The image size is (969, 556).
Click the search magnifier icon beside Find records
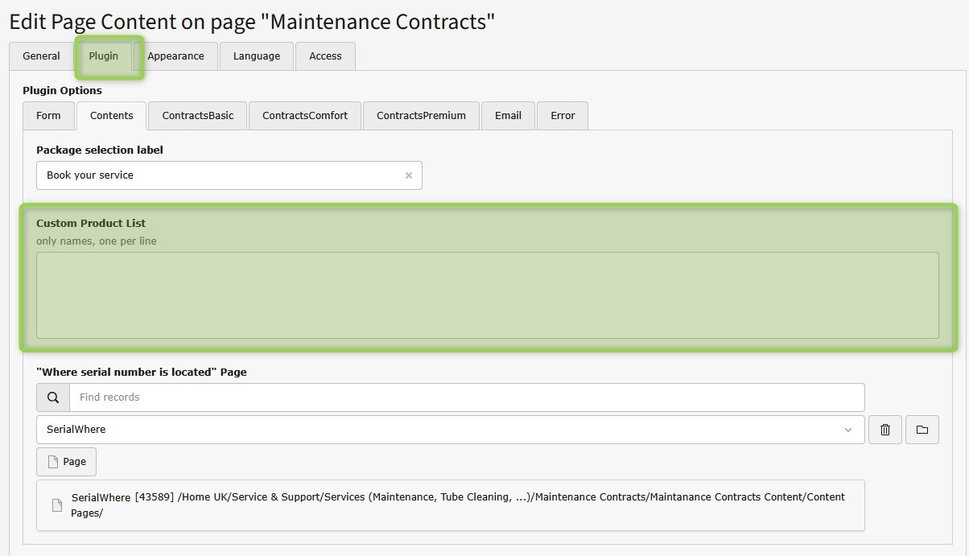click(x=53, y=397)
